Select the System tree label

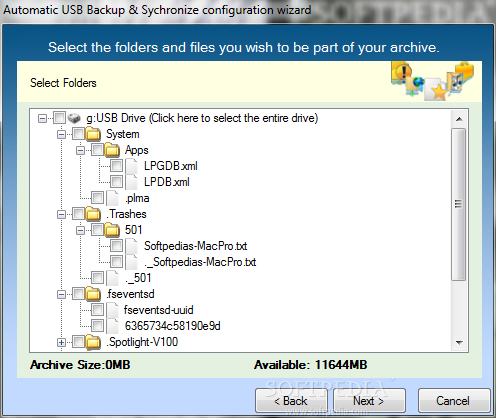[123, 134]
